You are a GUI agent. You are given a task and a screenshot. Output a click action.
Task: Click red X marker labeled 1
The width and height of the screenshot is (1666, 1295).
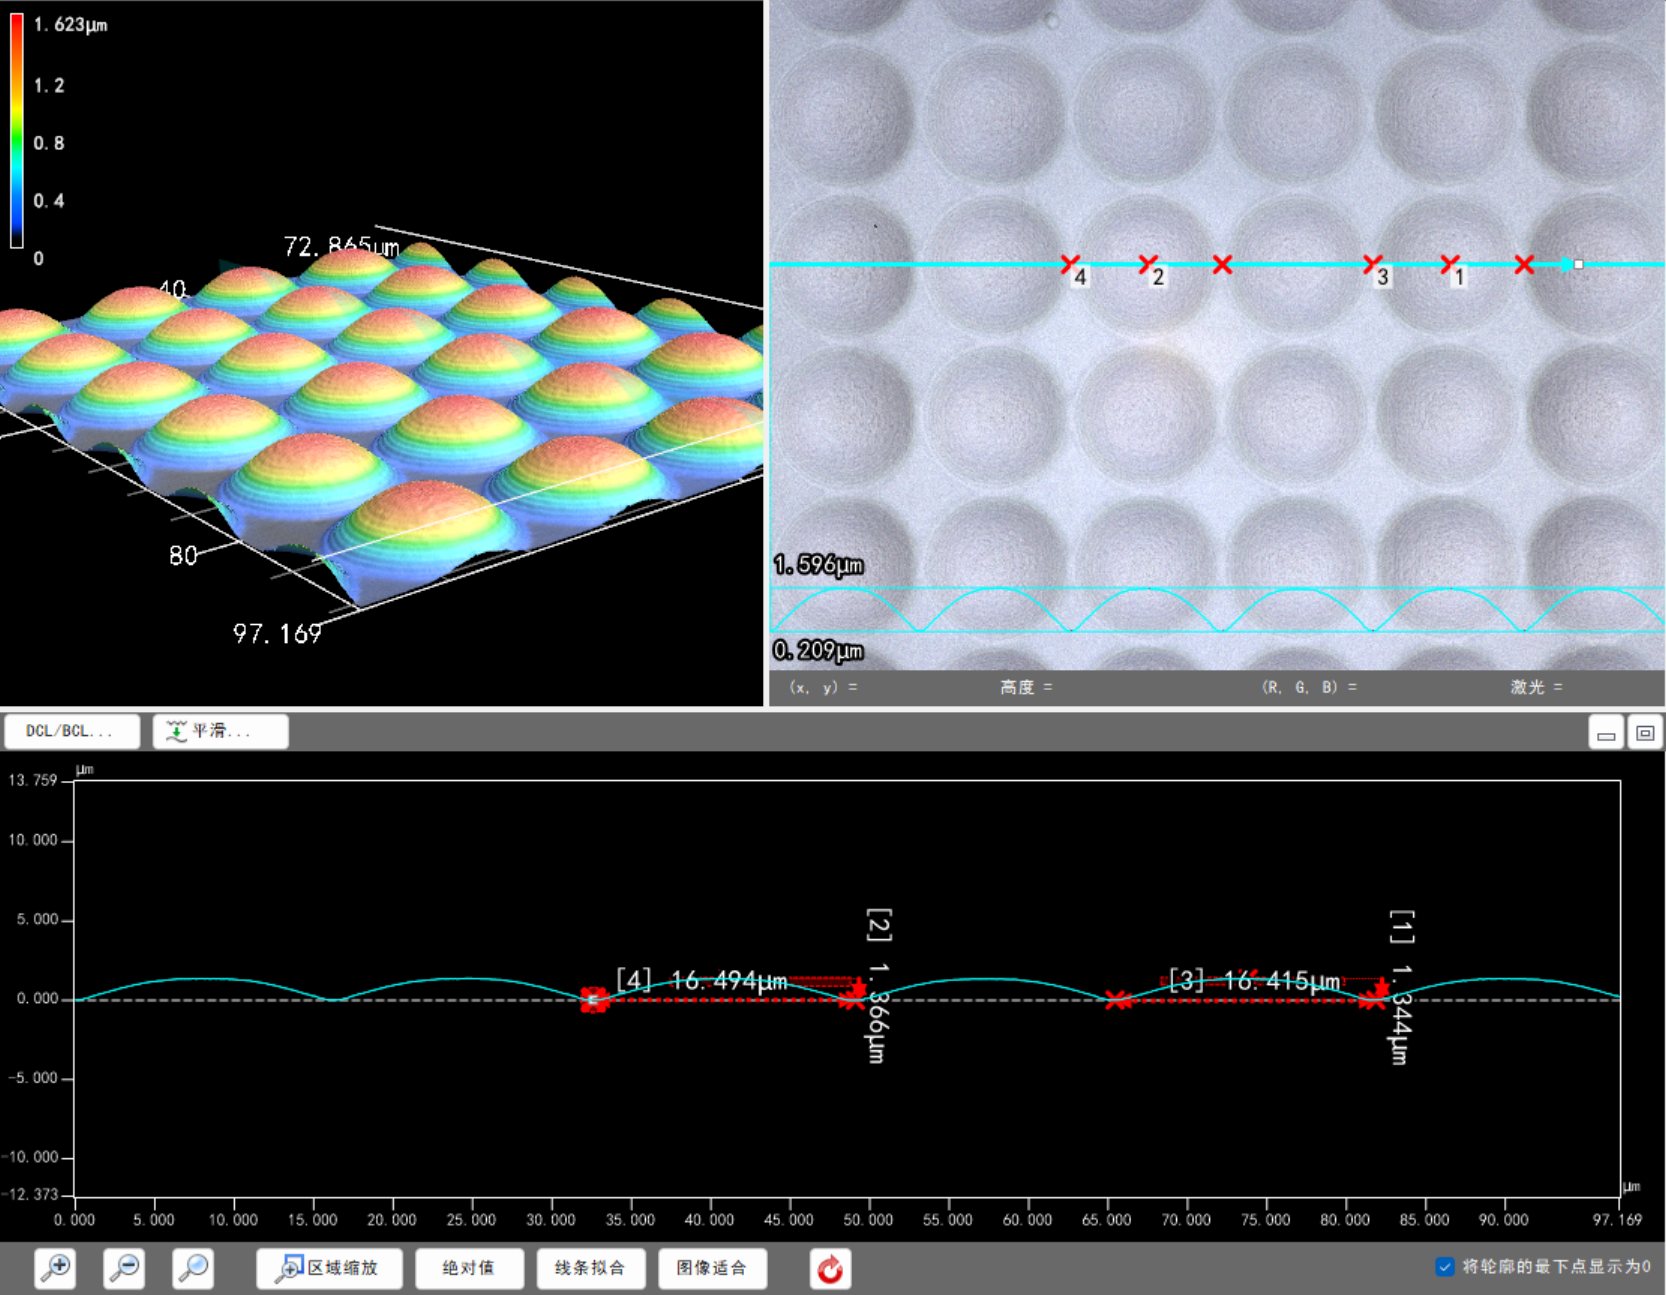pyautogui.click(x=1450, y=264)
